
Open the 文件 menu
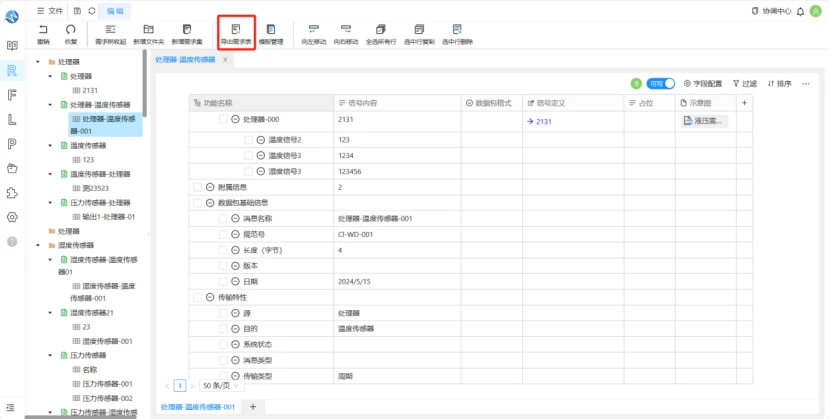tap(50, 11)
